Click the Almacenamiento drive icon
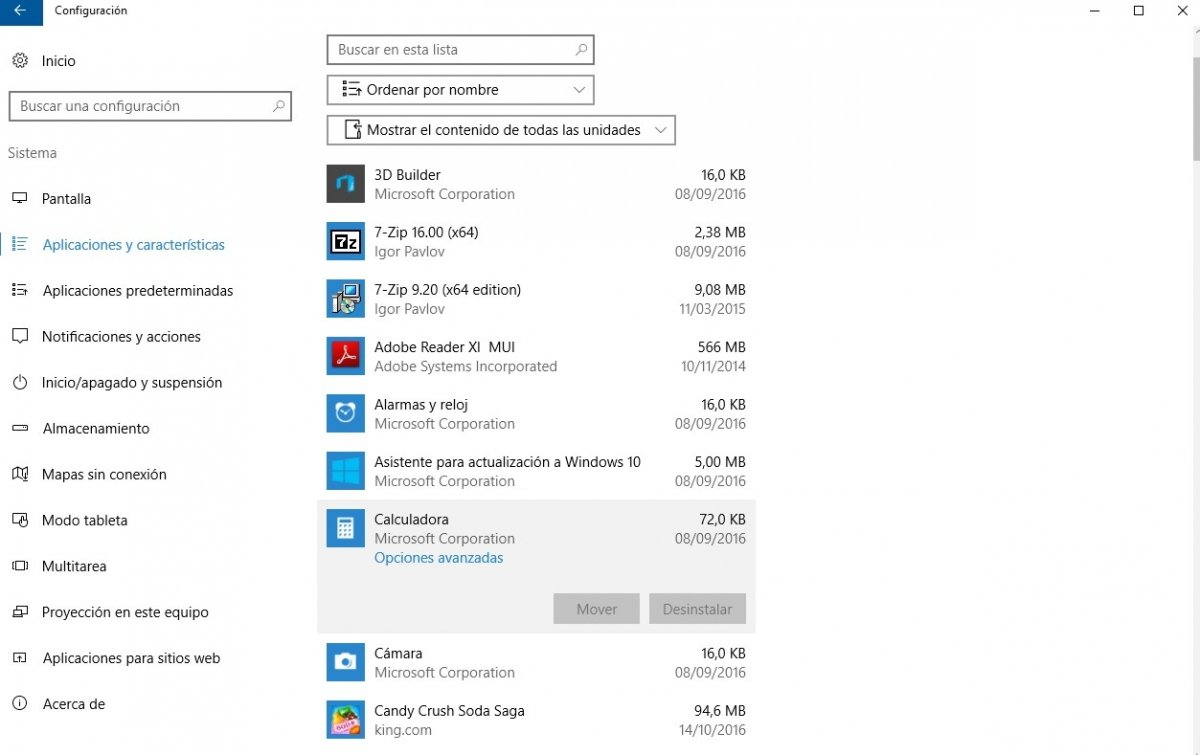The image size is (1200, 755). point(20,429)
